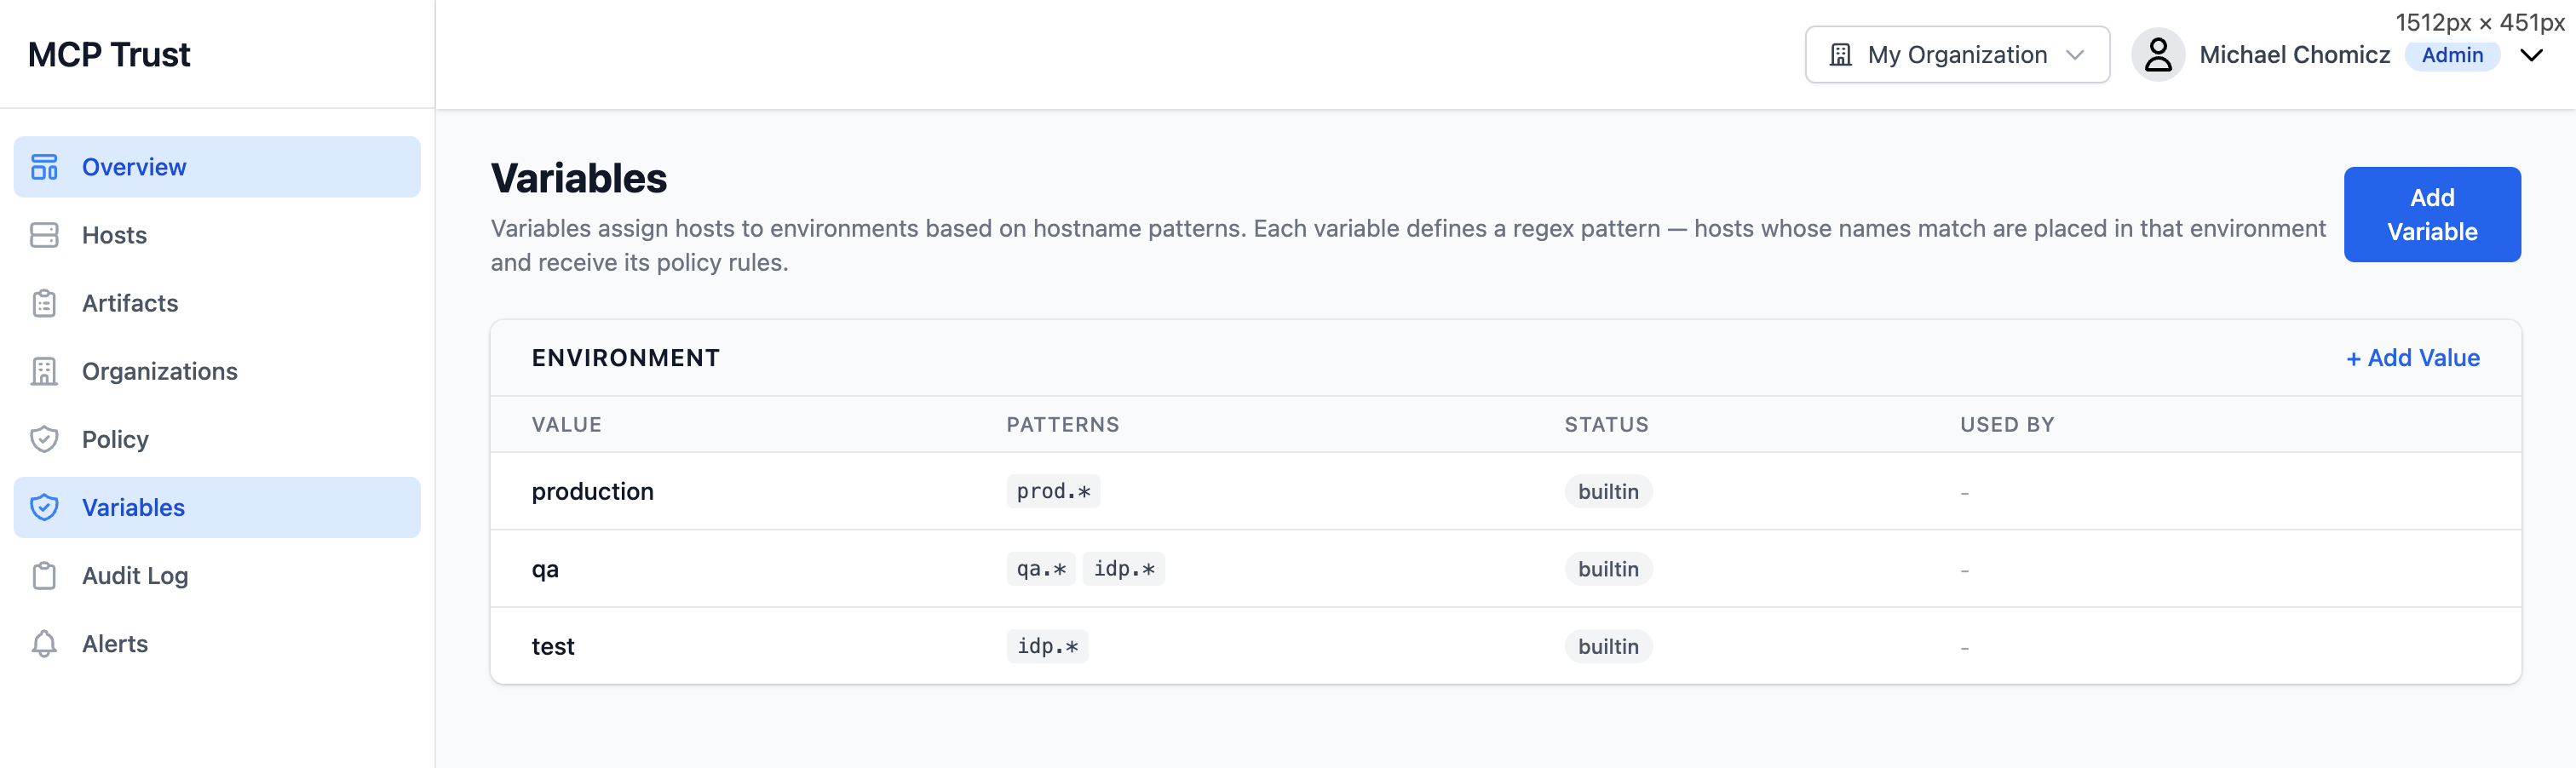This screenshot has height=768, width=2576.
Task: Click the builtin status badge for qa
Action: pos(1607,568)
